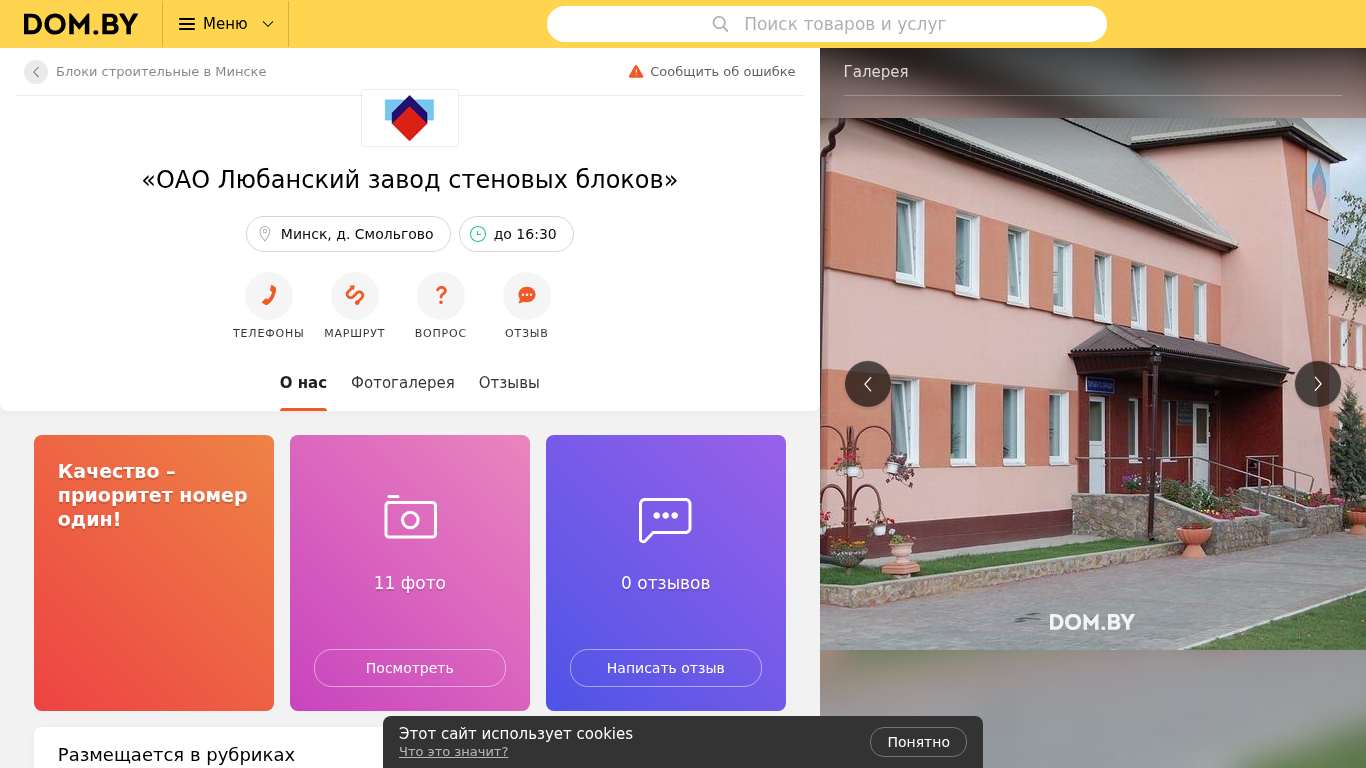Show previous gallery photo arrow
1366x768 pixels.
(868, 384)
